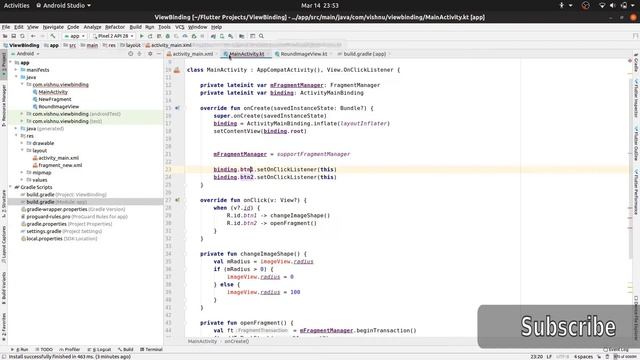Open the Terminal tool window
Screen dimensions: 640x360
(151, 349)
